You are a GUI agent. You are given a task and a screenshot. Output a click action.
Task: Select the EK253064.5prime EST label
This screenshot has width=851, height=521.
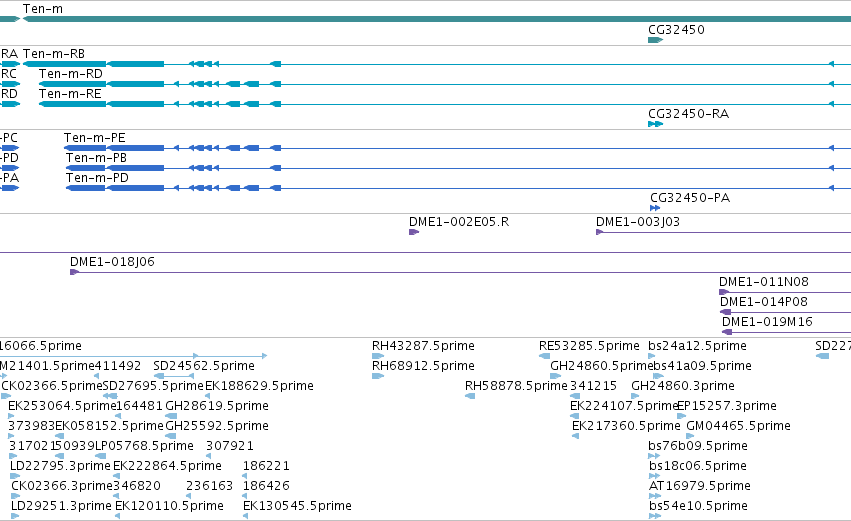click(62, 406)
